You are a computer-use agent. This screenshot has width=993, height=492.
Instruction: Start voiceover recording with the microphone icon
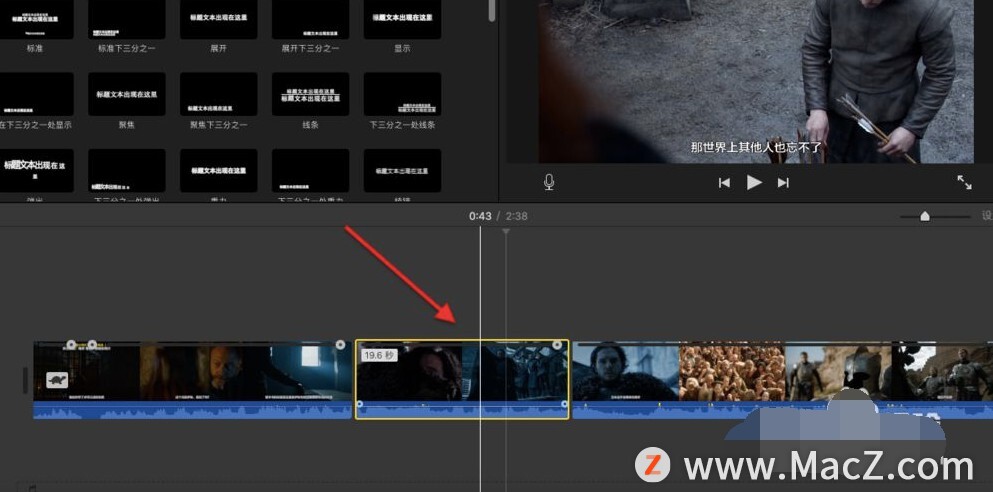[x=549, y=182]
